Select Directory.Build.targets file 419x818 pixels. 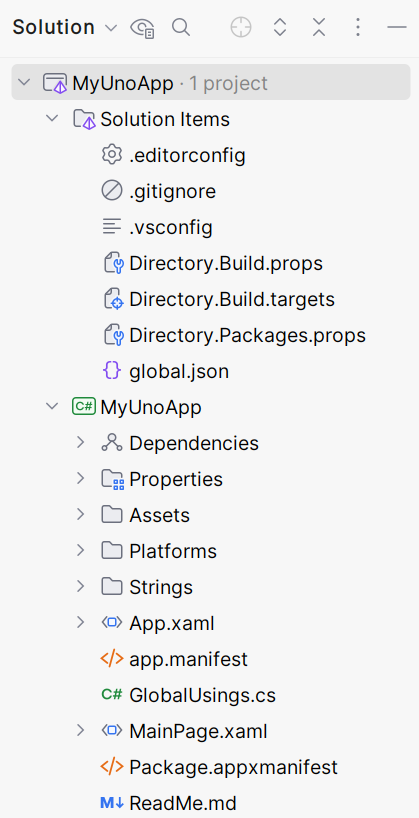click(218, 299)
